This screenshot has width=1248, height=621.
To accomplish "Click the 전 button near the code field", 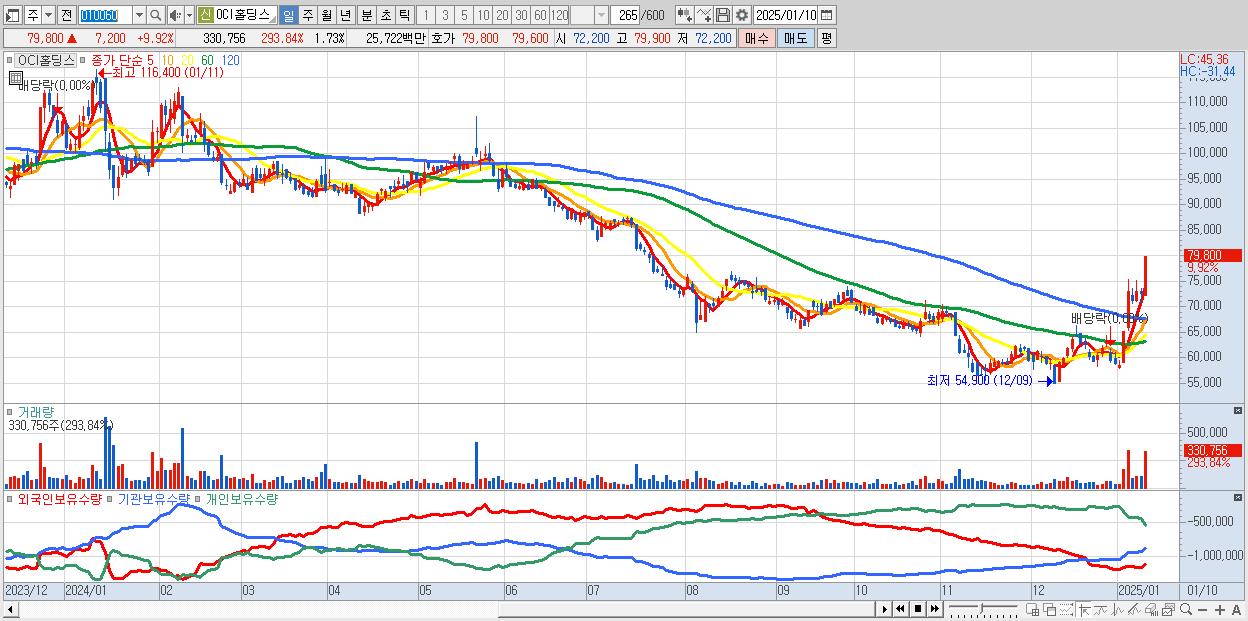I will [x=66, y=15].
